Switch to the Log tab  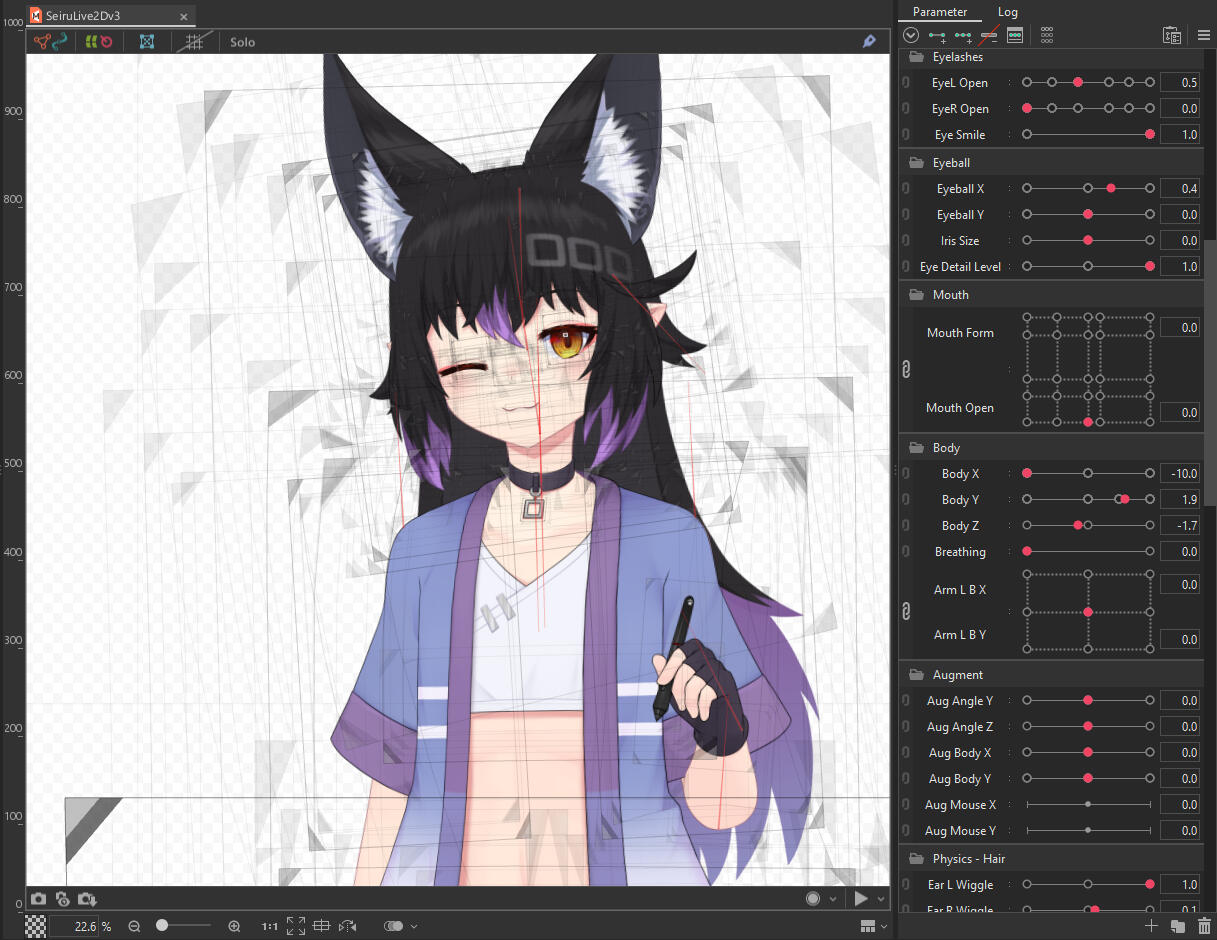(1007, 11)
